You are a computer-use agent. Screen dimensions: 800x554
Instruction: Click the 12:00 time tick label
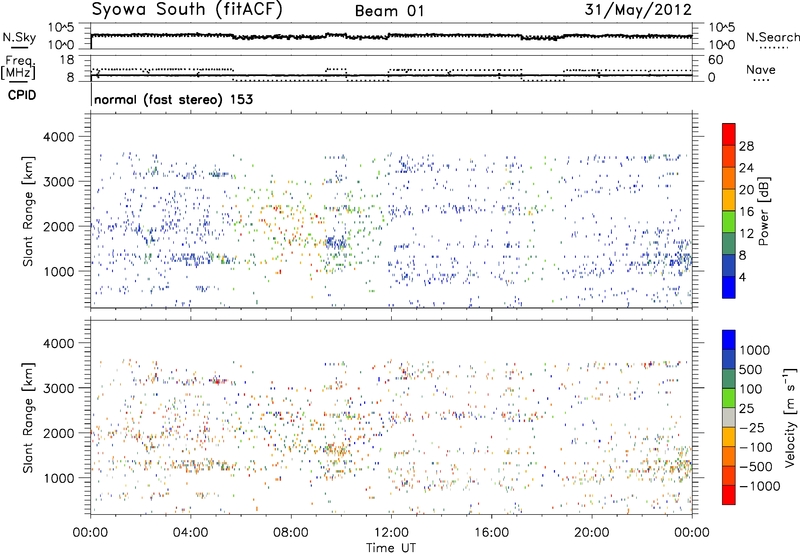coord(391,533)
